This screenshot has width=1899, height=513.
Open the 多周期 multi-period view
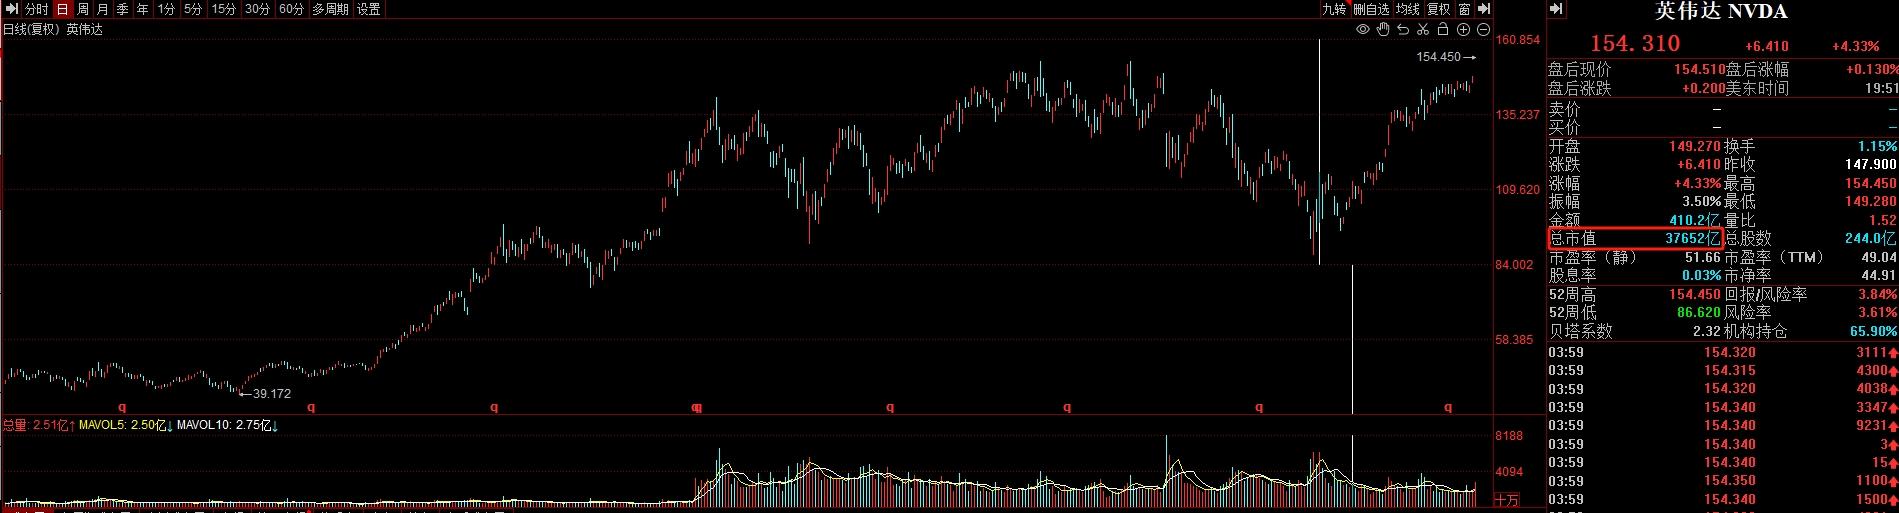click(x=330, y=9)
